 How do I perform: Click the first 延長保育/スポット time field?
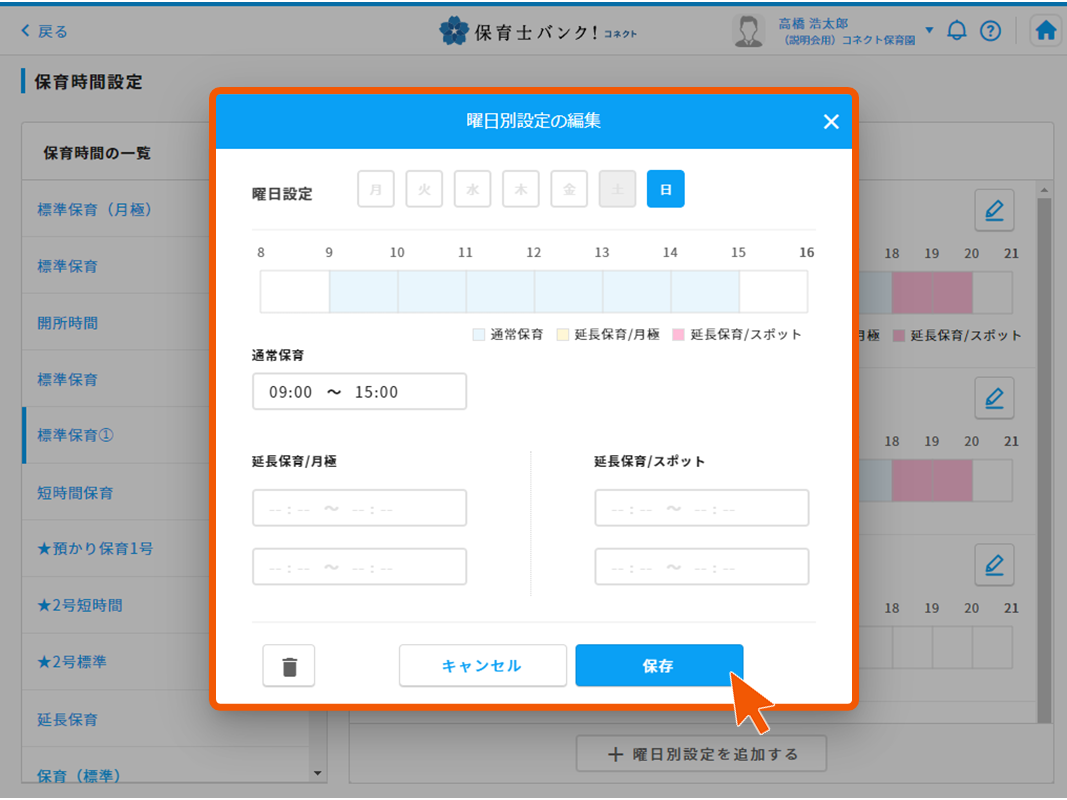coord(701,509)
